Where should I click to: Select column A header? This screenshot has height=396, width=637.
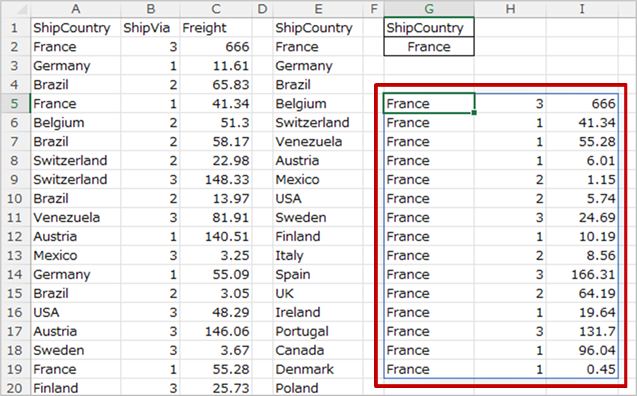(x=76, y=9)
